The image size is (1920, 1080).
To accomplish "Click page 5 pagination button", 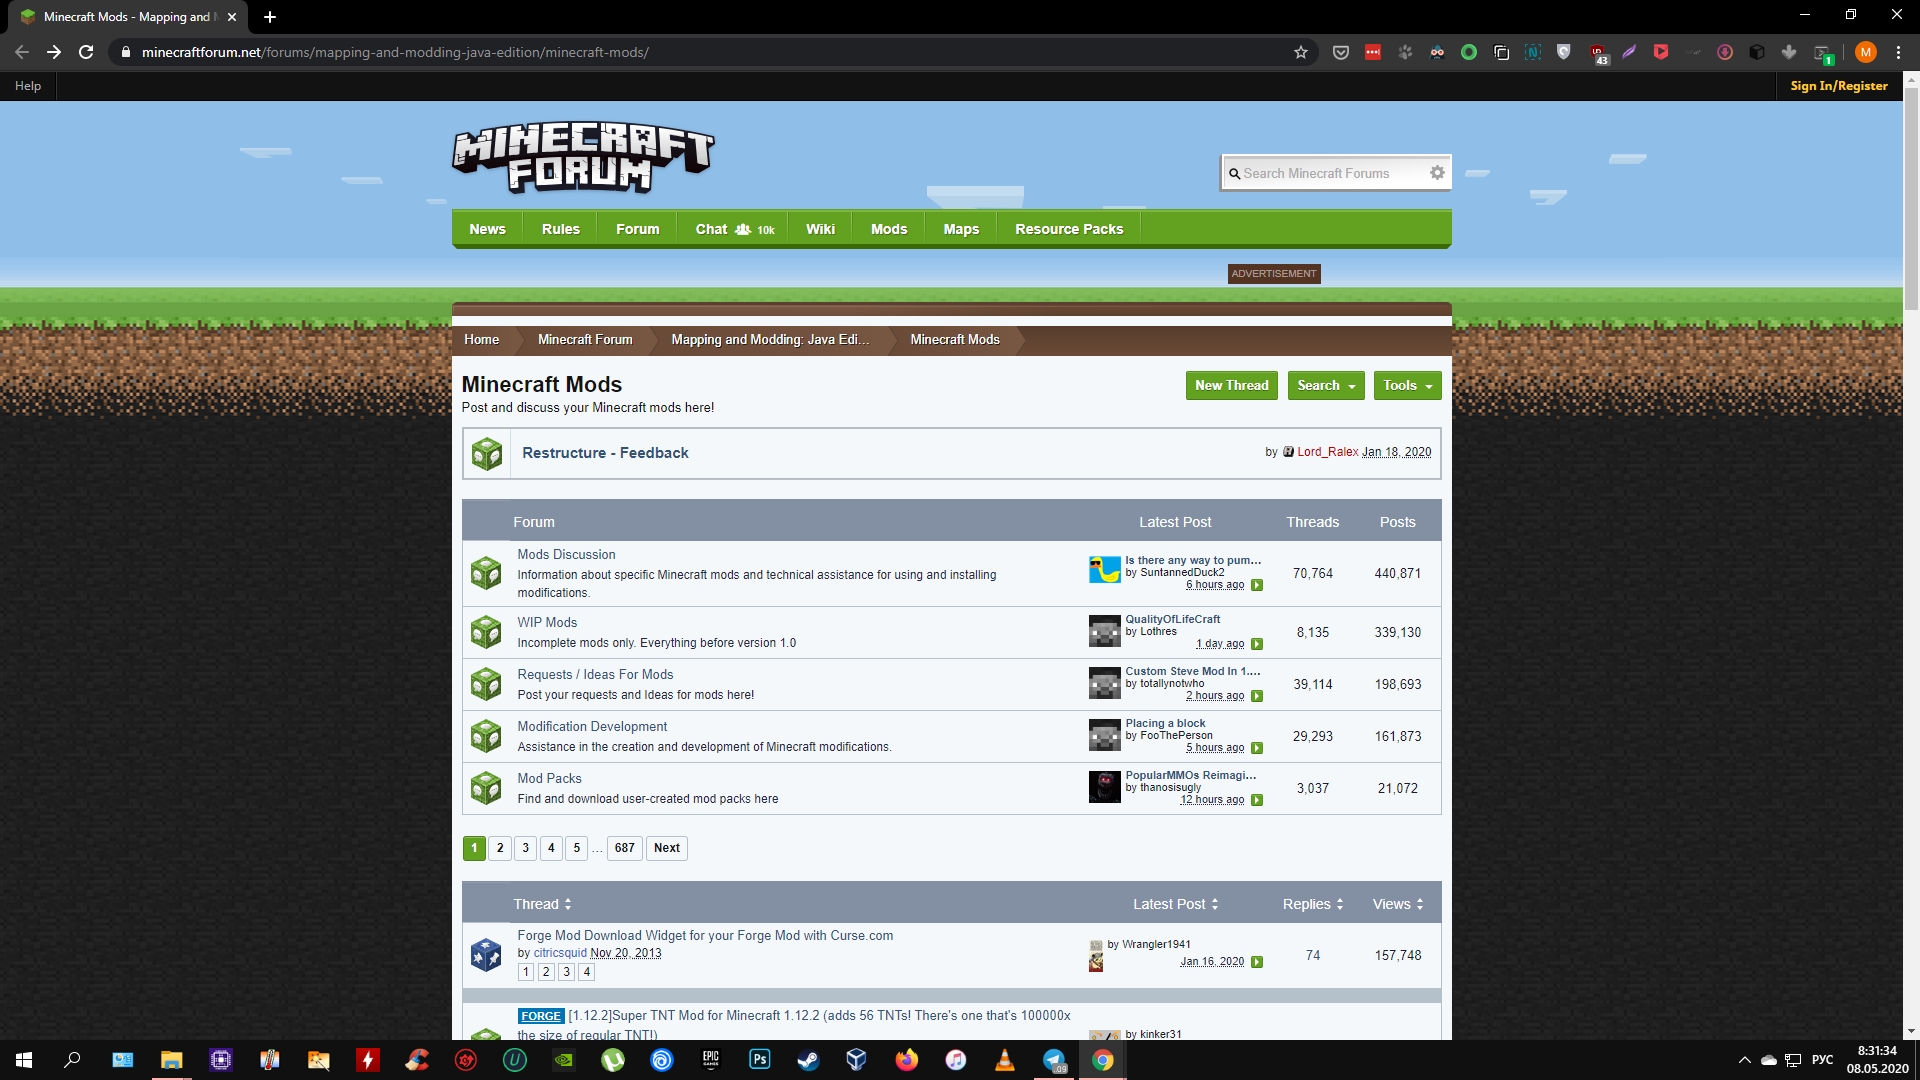I will click(x=576, y=847).
